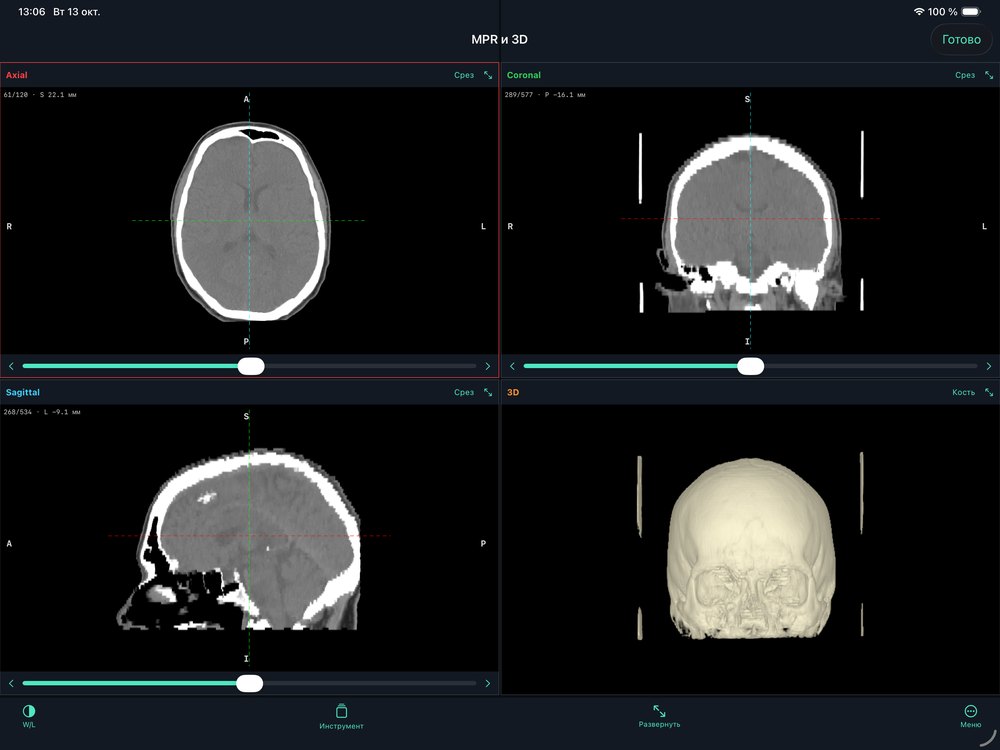
Task: Tap the Готово button
Action: (961, 40)
